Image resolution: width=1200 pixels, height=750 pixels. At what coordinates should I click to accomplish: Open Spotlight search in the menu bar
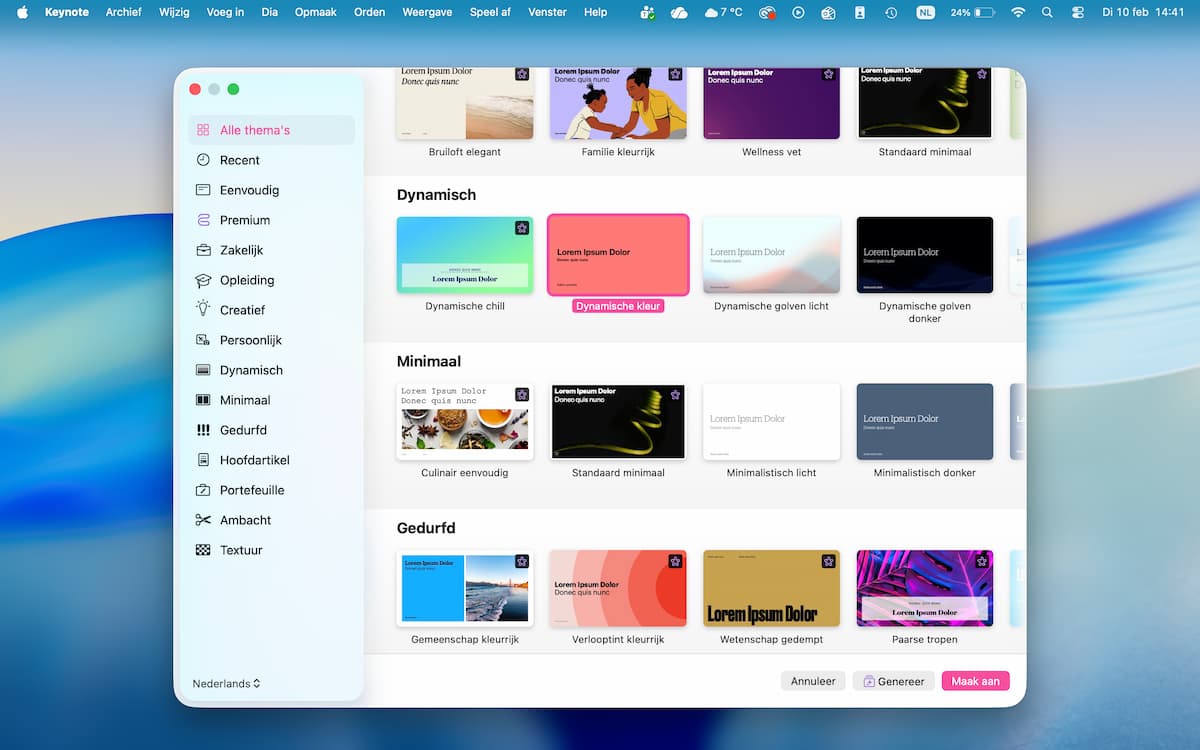click(1047, 12)
